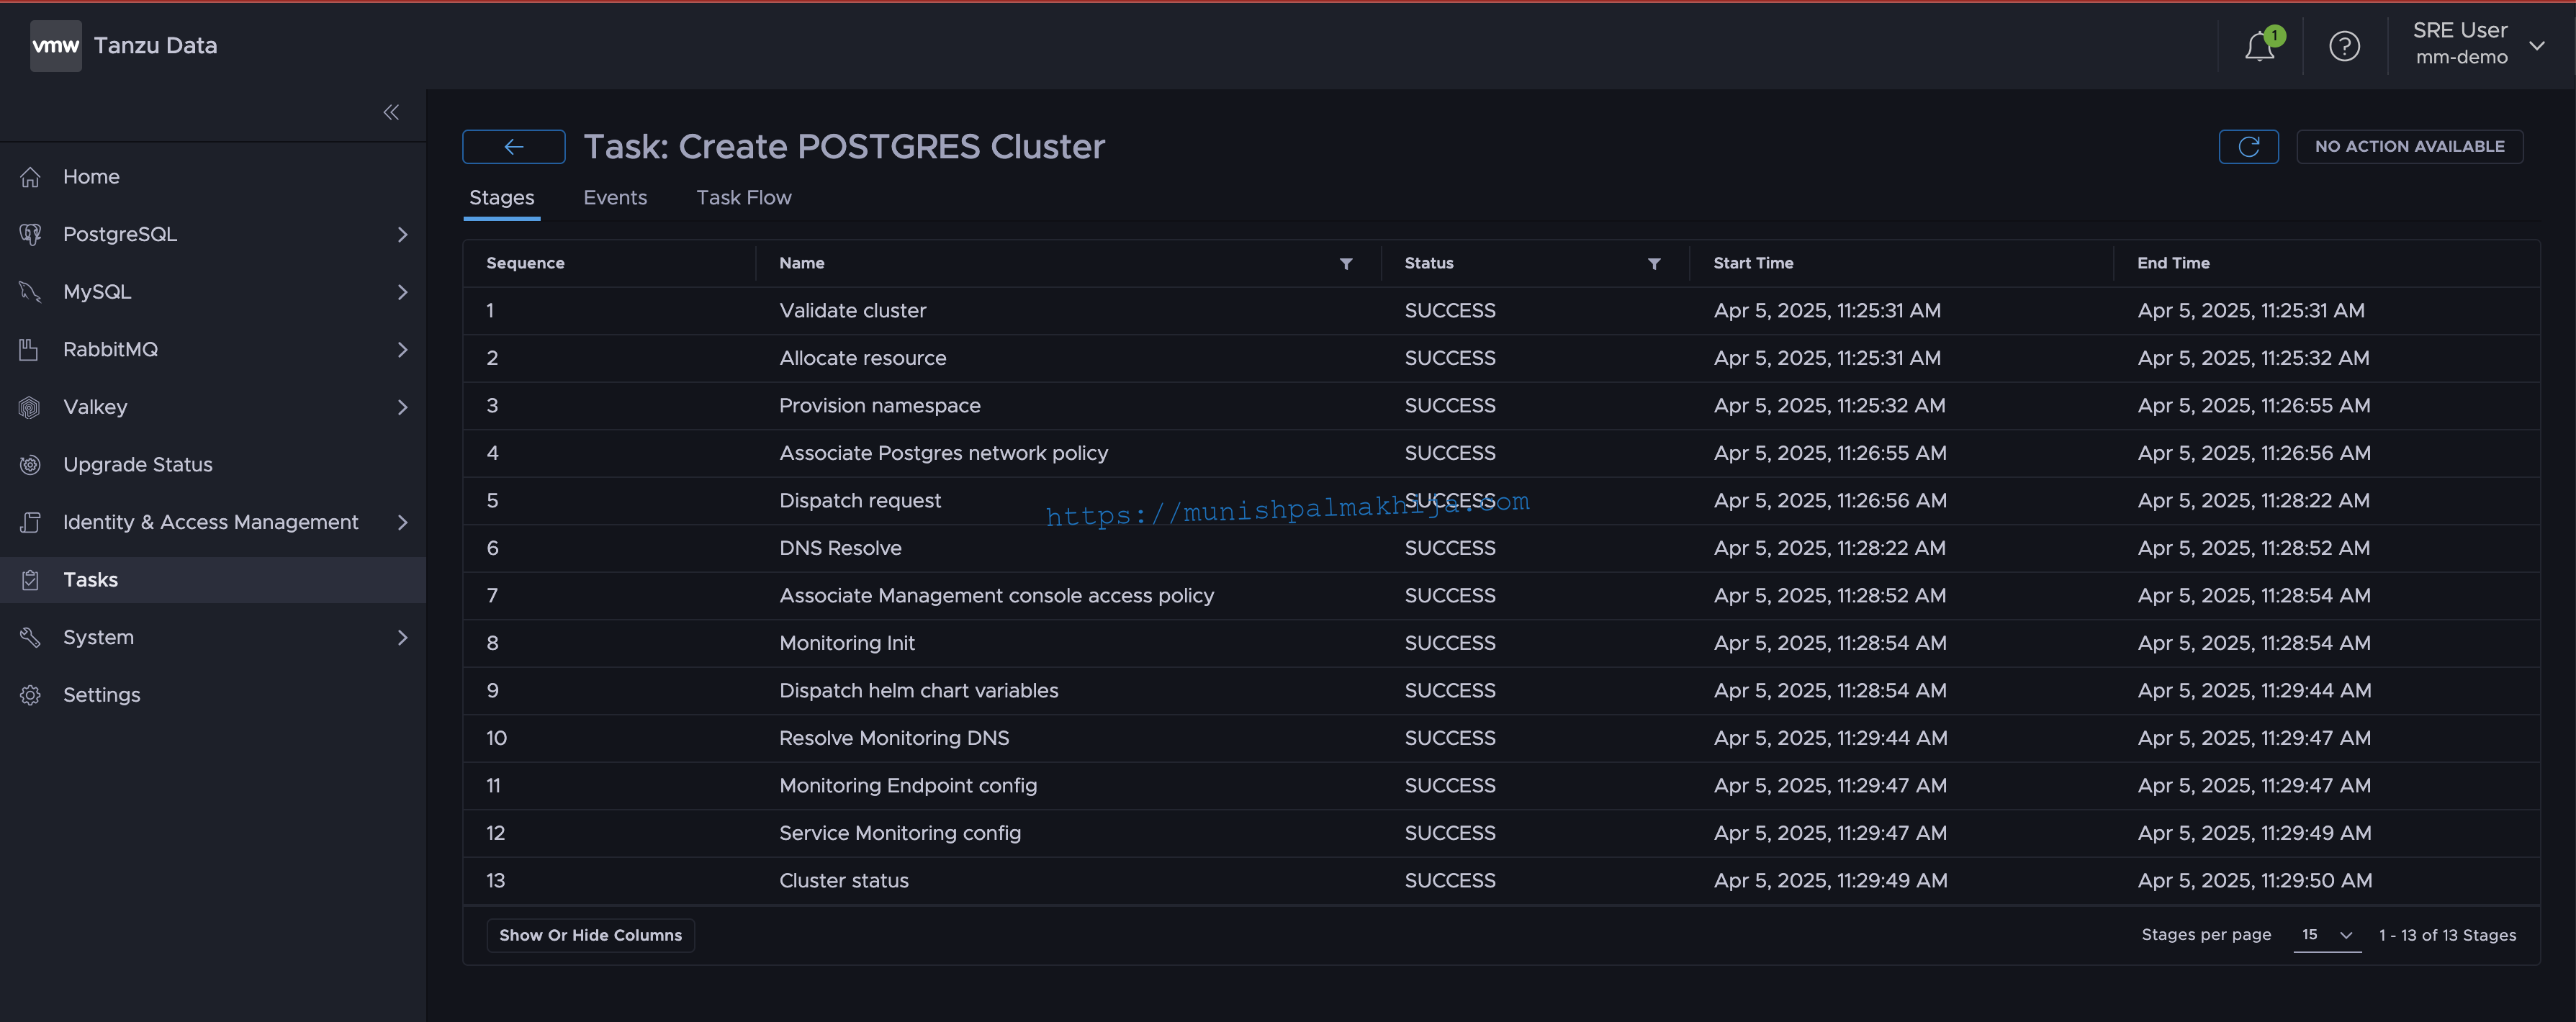
Task: Click the Tasks clipboard icon
Action: point(30,580)
